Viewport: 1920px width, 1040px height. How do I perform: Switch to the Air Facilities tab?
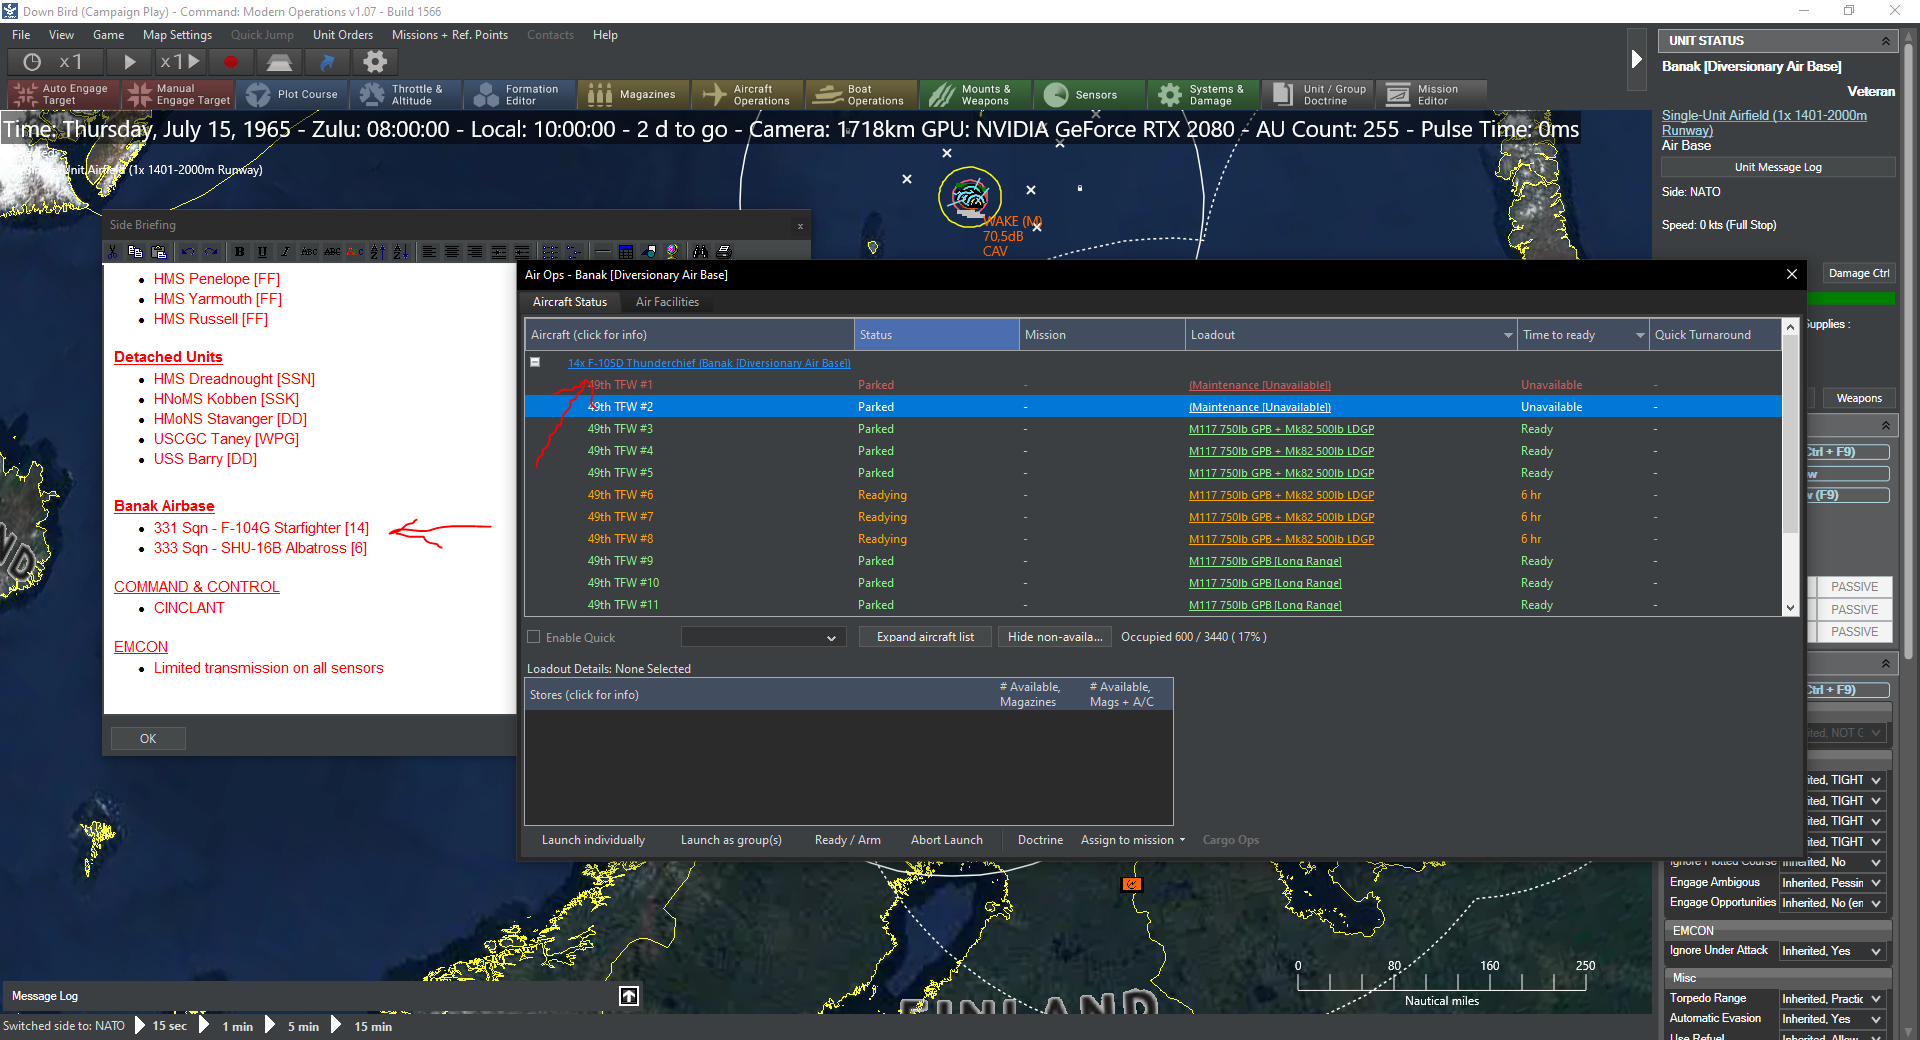pyautogui.click(x=667, y=302)
